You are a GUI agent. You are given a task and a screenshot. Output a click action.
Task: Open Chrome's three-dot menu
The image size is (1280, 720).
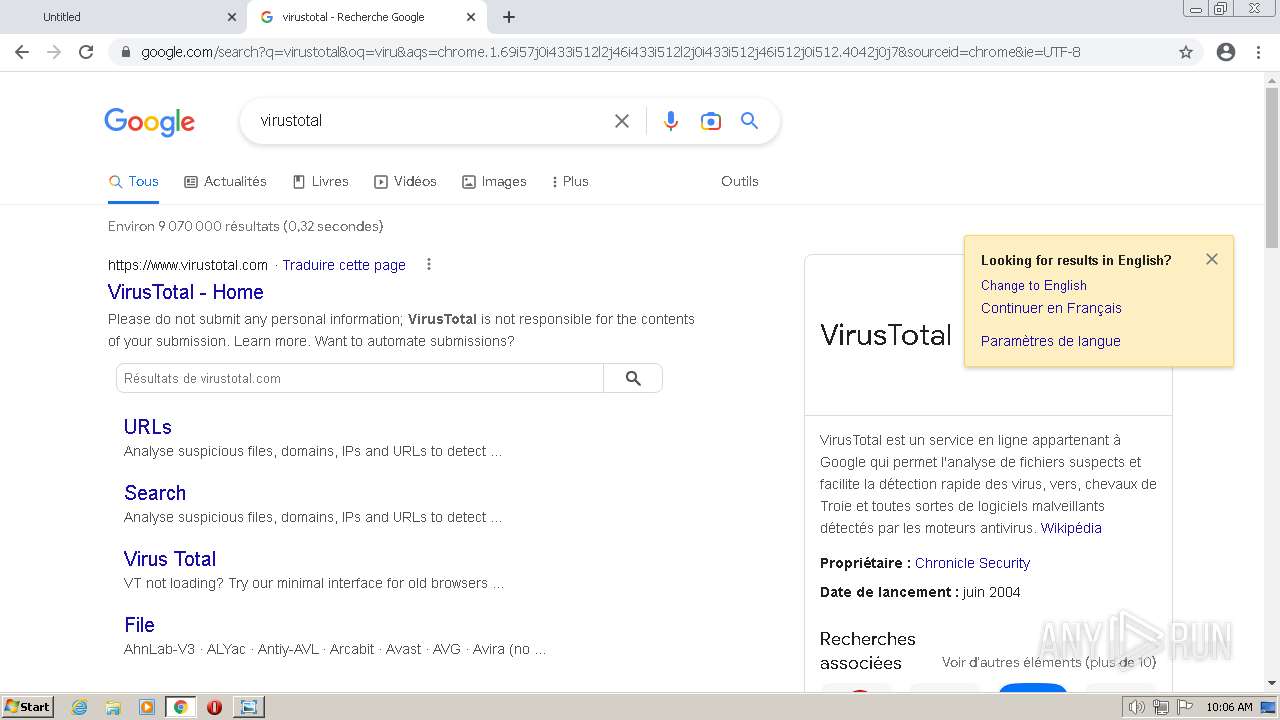click(x=1258, y=52)
